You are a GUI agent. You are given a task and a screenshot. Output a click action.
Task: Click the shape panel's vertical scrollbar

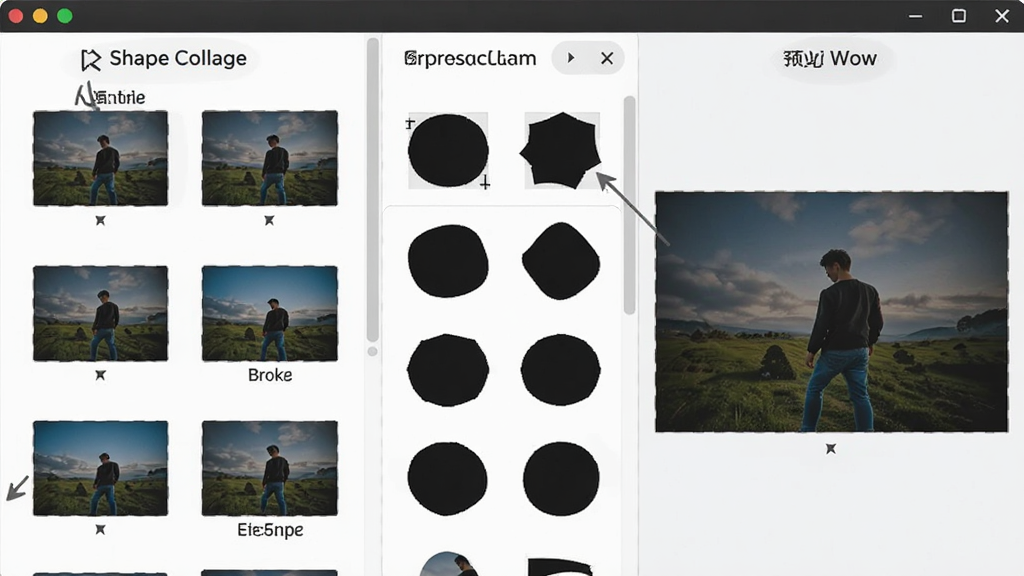click(x=630, y=205)
